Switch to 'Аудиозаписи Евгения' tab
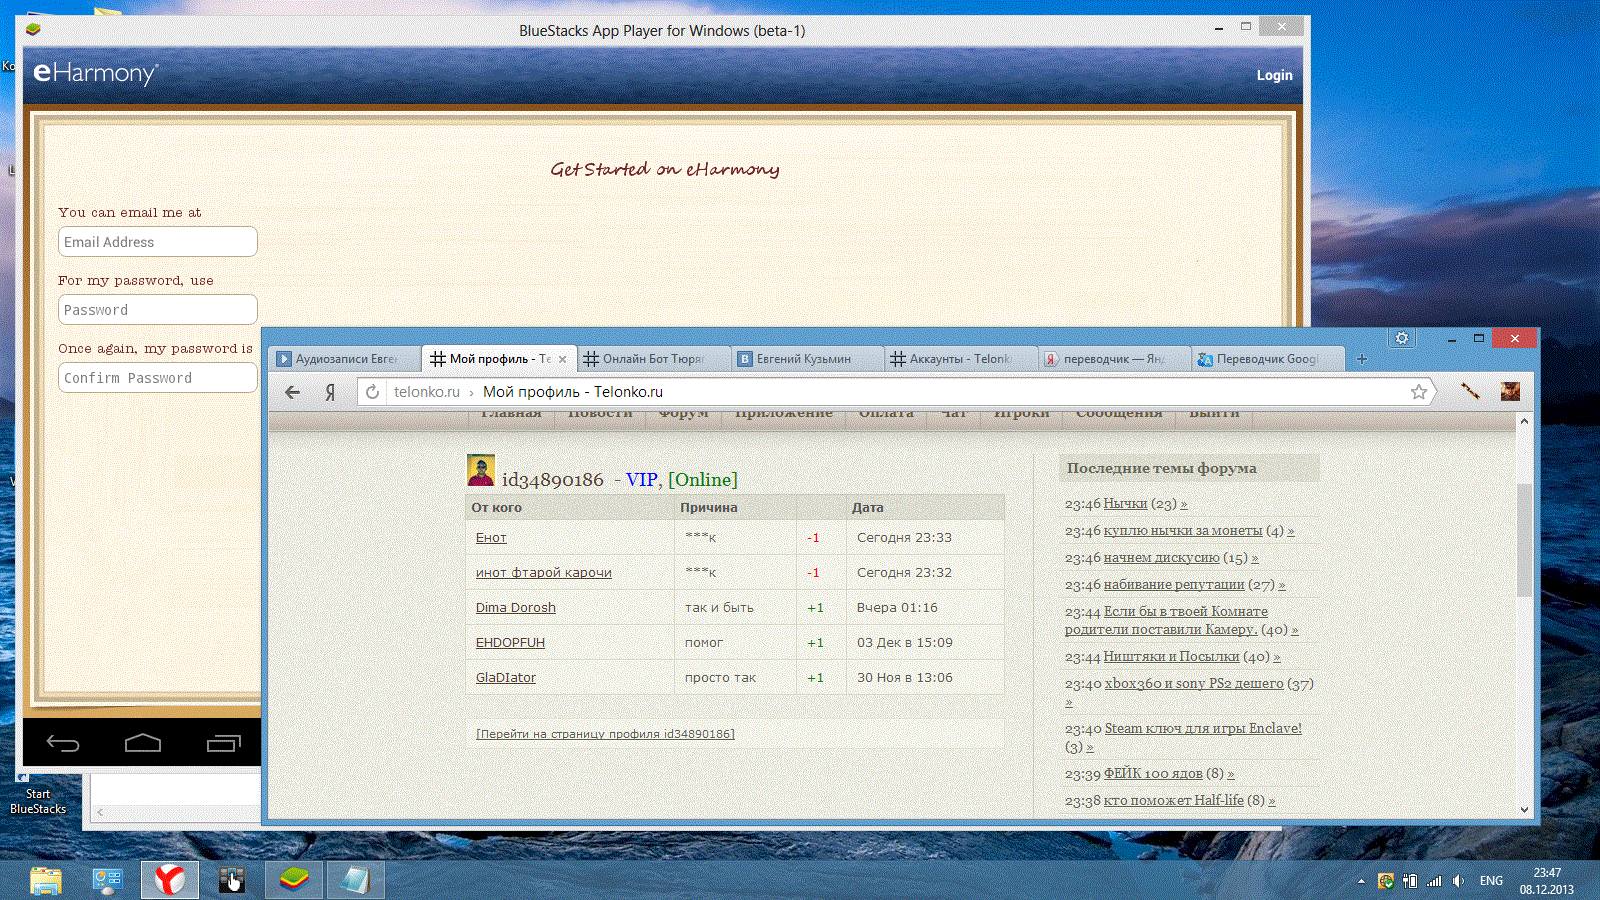 (x=345, y=359)
